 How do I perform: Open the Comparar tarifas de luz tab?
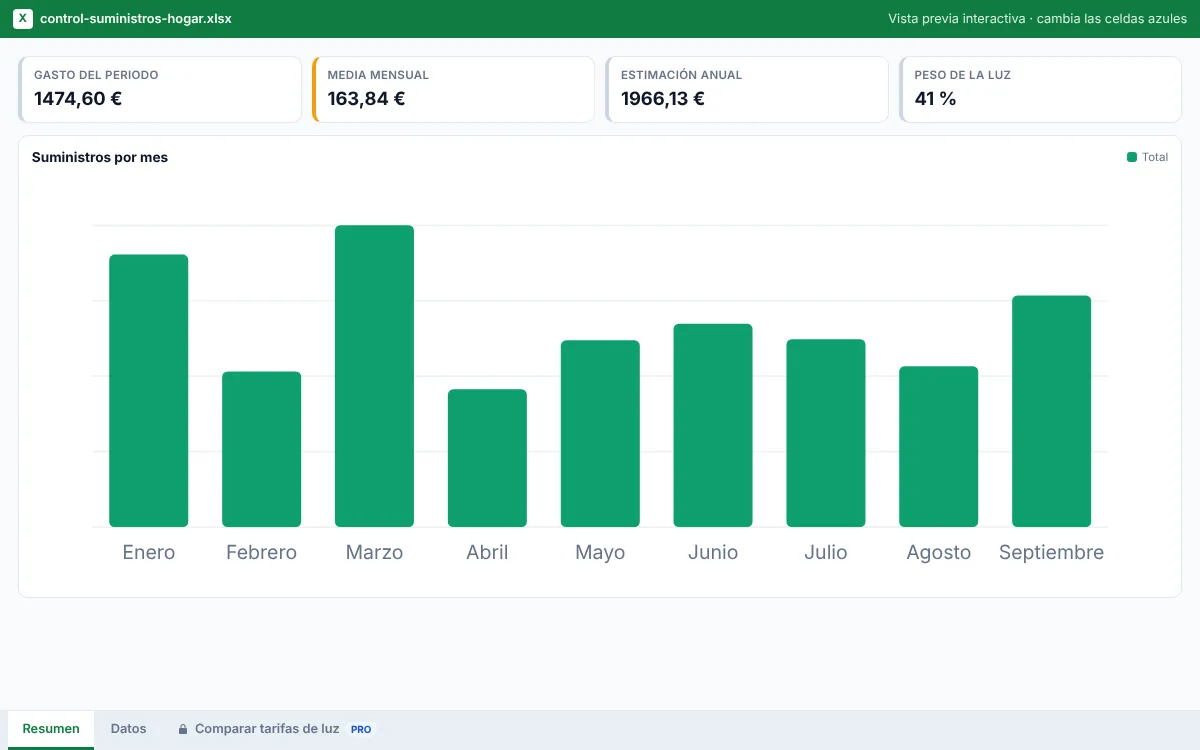[274, 729]
